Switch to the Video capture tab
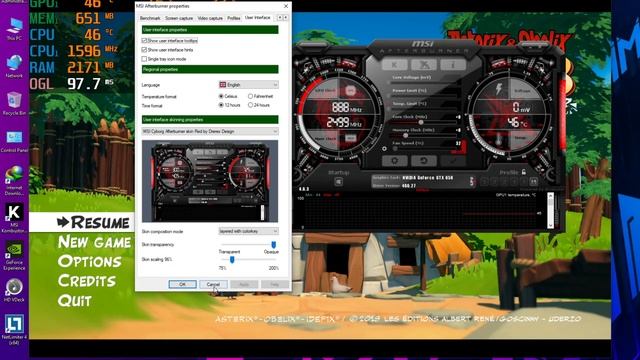 (x=210, y=18)
